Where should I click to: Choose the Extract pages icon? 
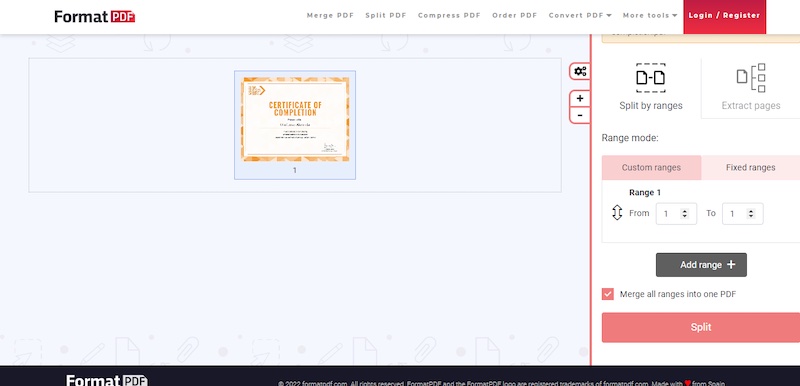[x=751, y=78]
